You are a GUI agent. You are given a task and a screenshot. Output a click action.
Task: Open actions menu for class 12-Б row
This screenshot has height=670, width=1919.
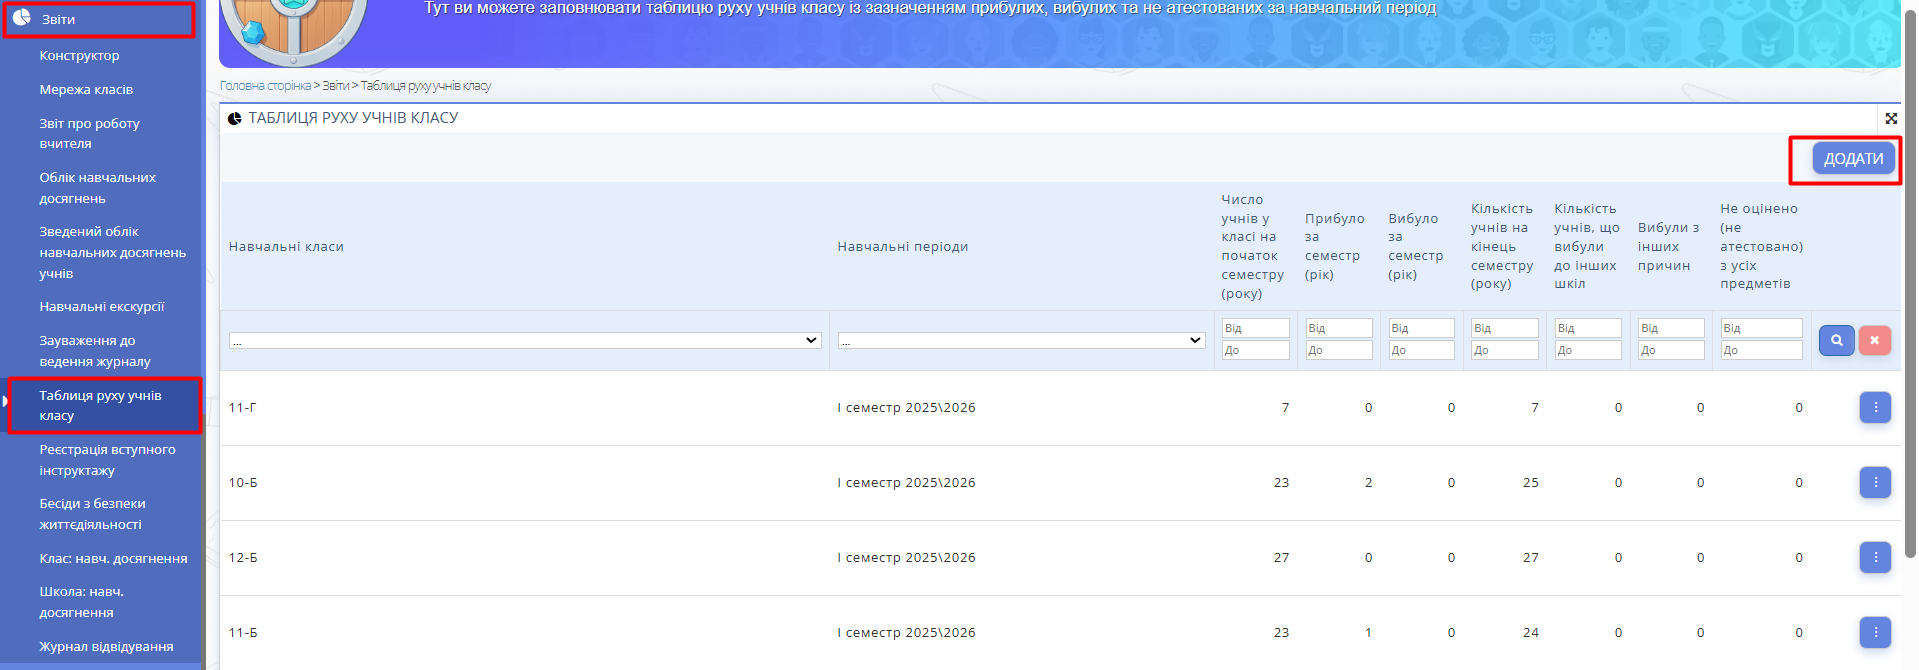(1875, 558)
